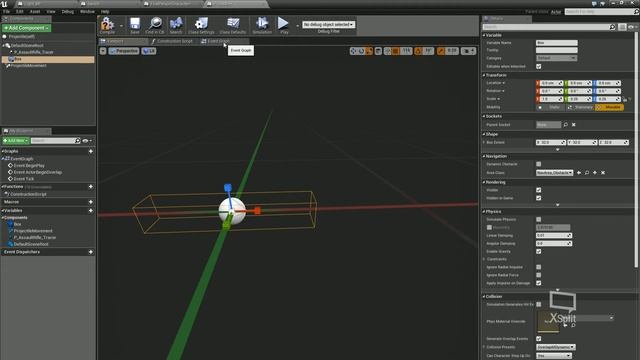640x360 pixels.
Task: Click search icon in My Blueprint panel
Action: pyautogui.click(x=77, y=141)
